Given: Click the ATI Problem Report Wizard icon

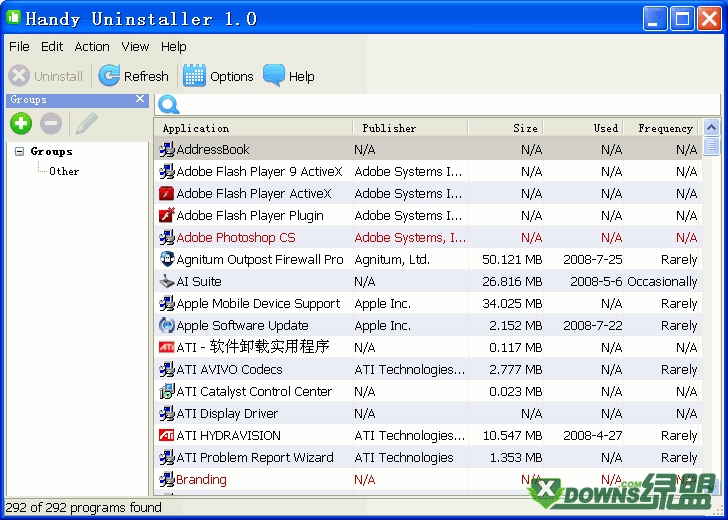Looking at the screenshot, I should coord(167,457).
